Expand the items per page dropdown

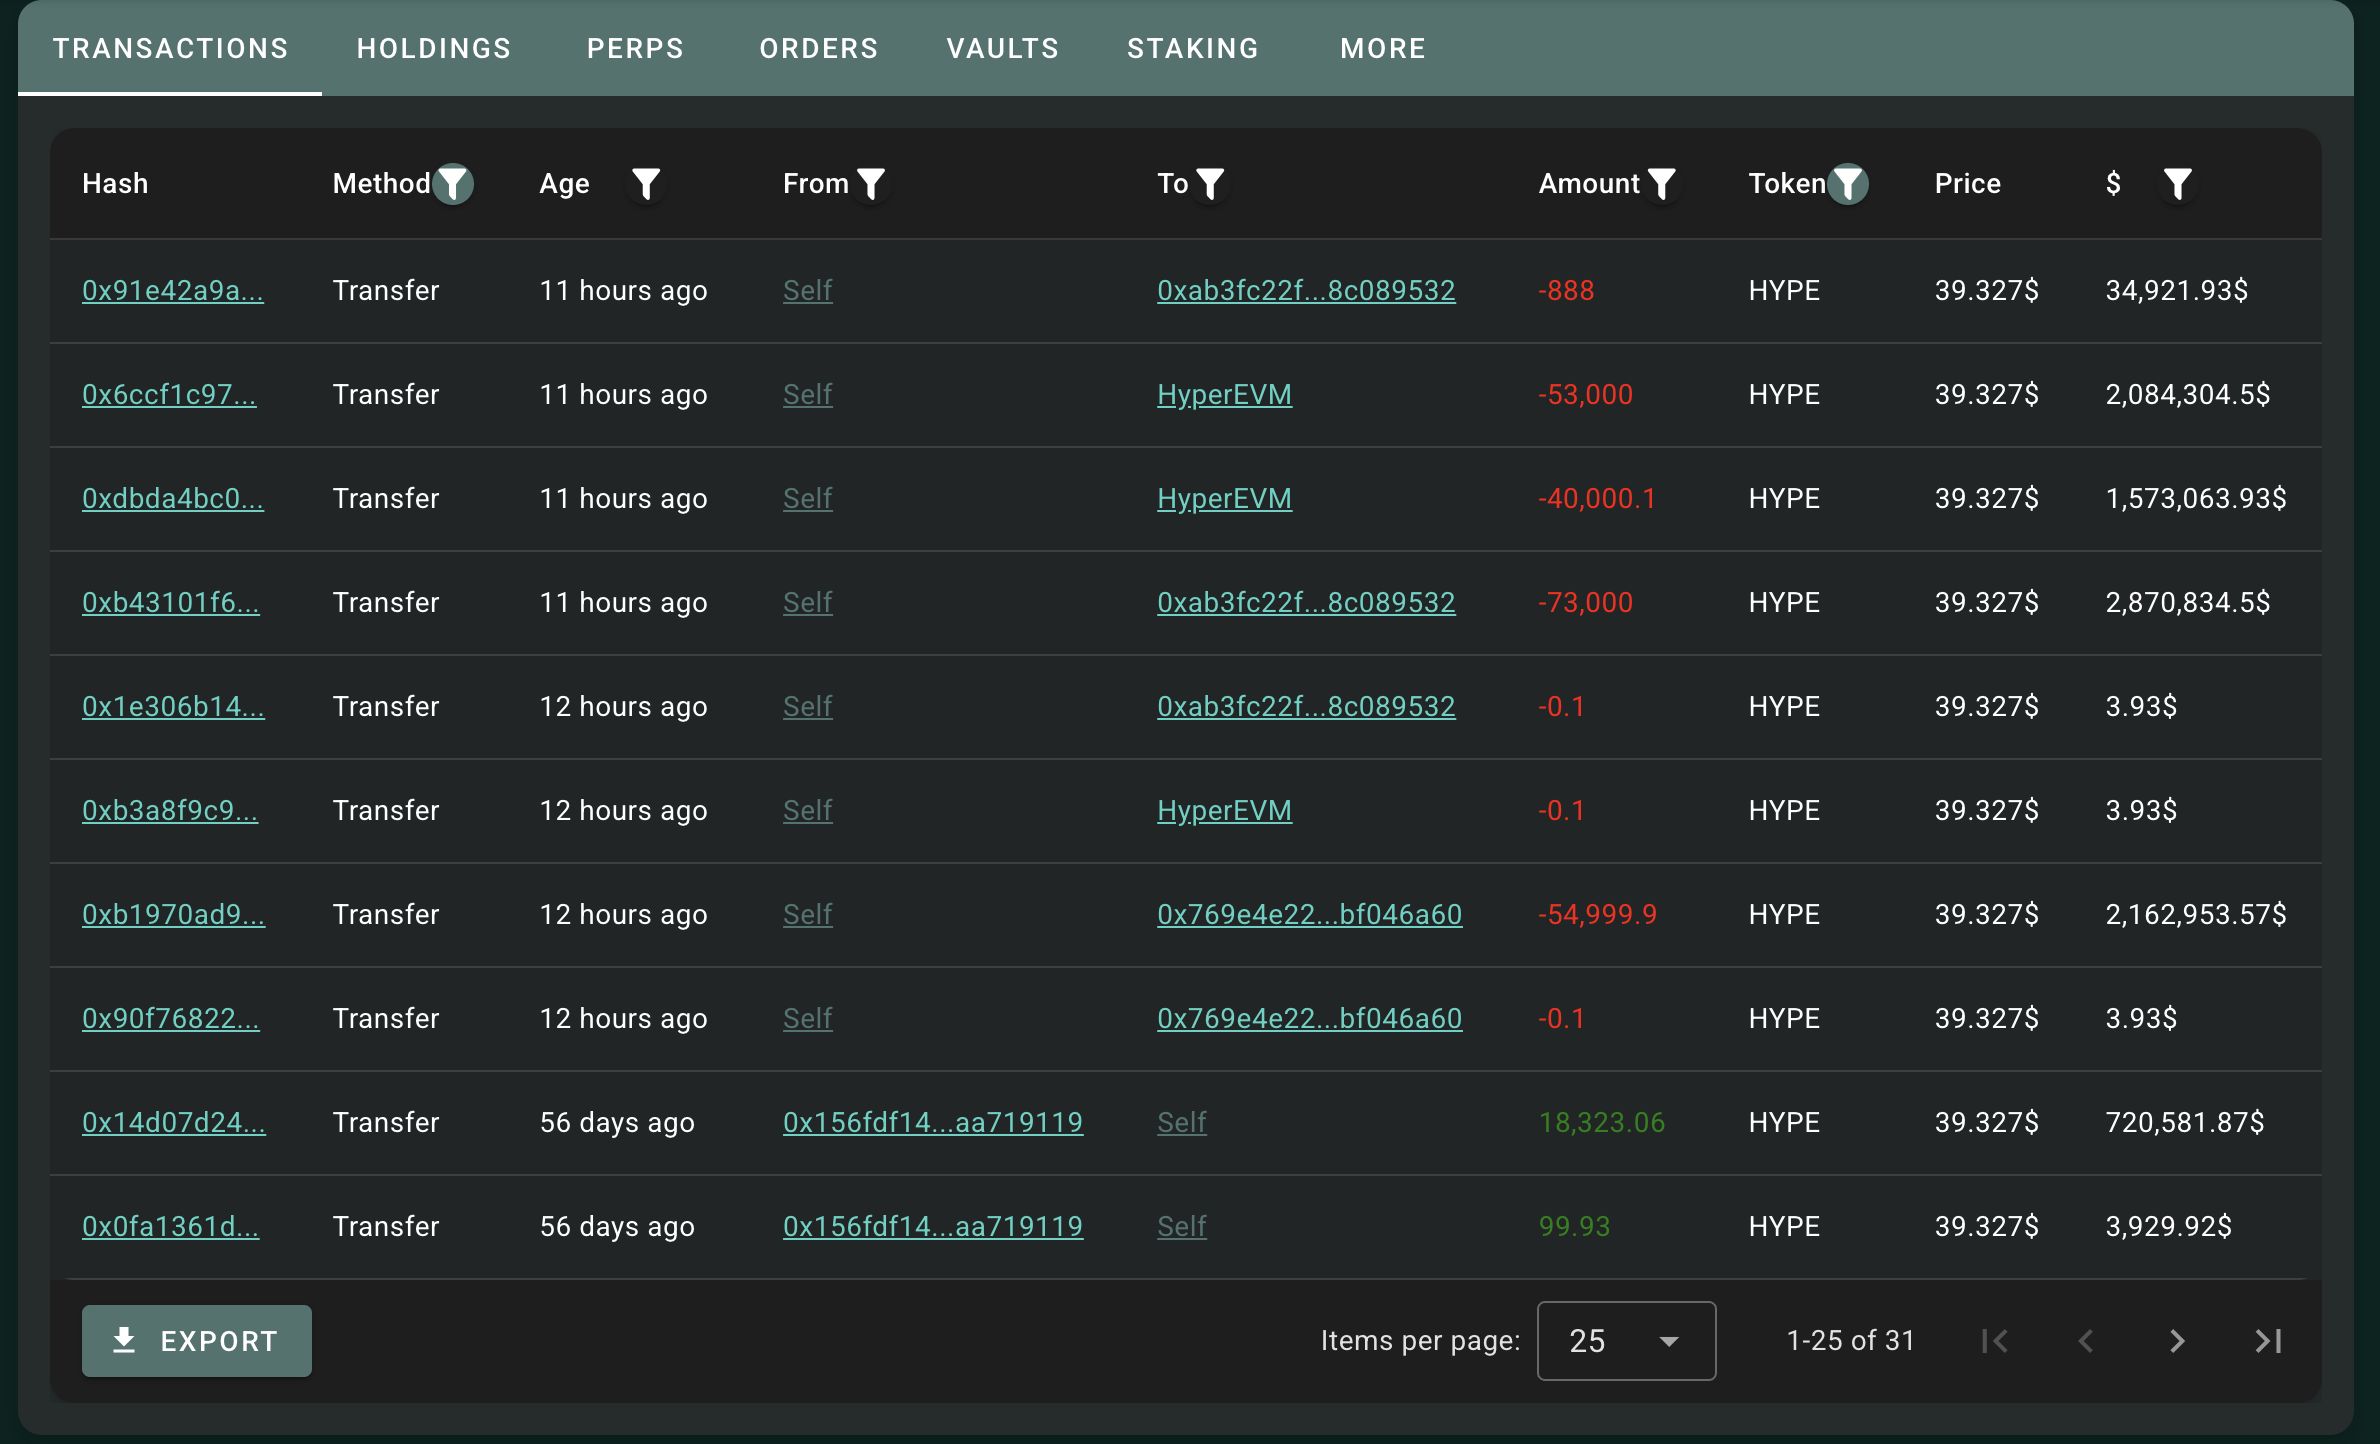pos(1626,1341)
